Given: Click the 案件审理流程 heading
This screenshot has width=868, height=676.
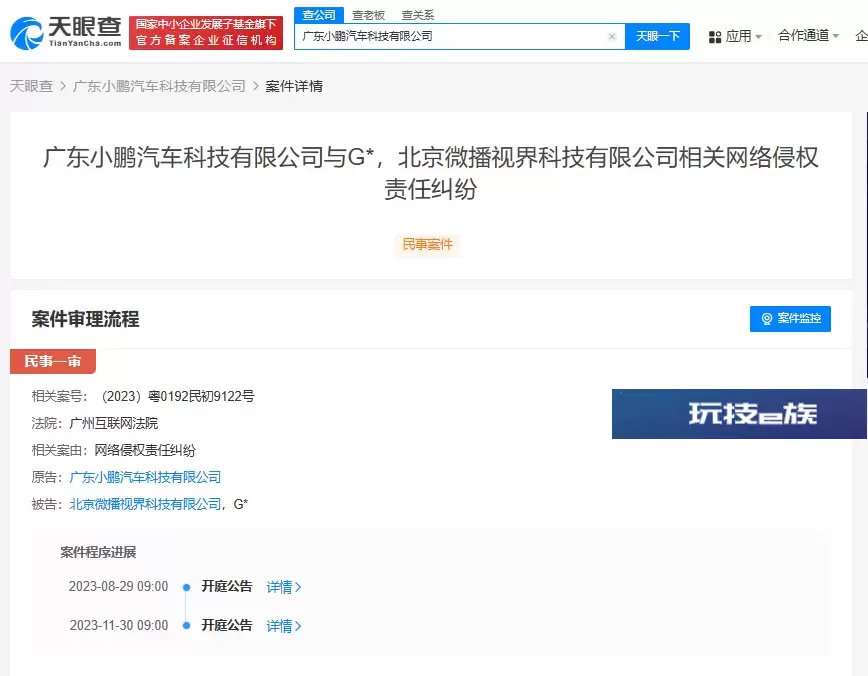Looking at the screenshot, I should [x=85, y=319].
